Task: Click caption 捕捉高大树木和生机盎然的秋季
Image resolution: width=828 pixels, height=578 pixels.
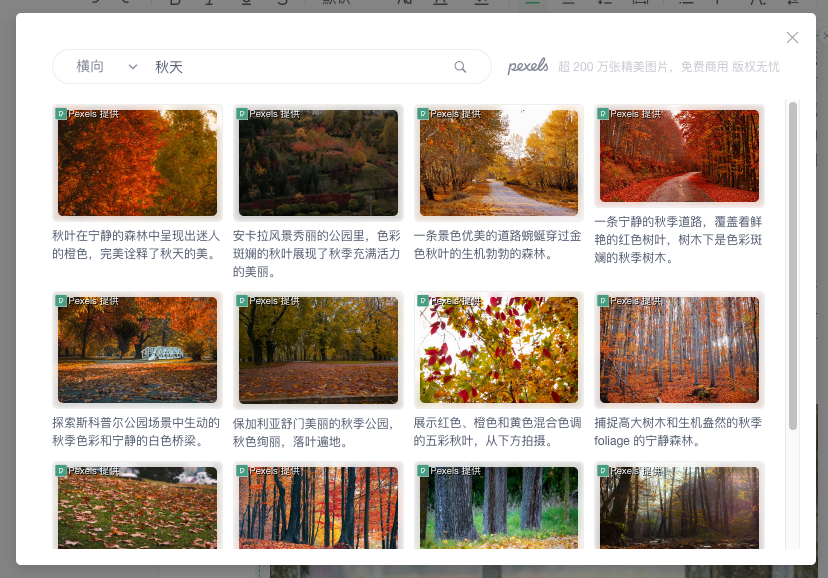Action: click(x=678, y=431)
